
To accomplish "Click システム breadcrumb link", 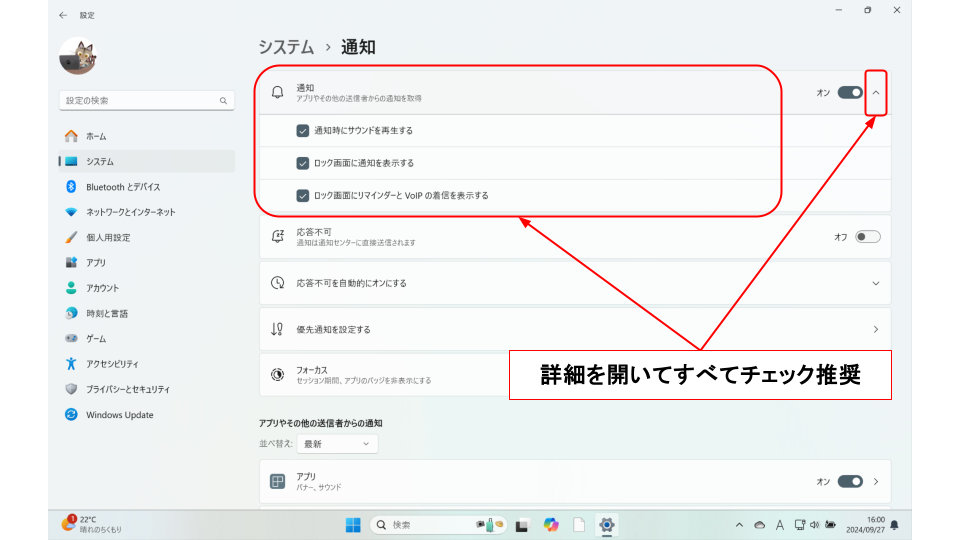I will click(285, 47).
